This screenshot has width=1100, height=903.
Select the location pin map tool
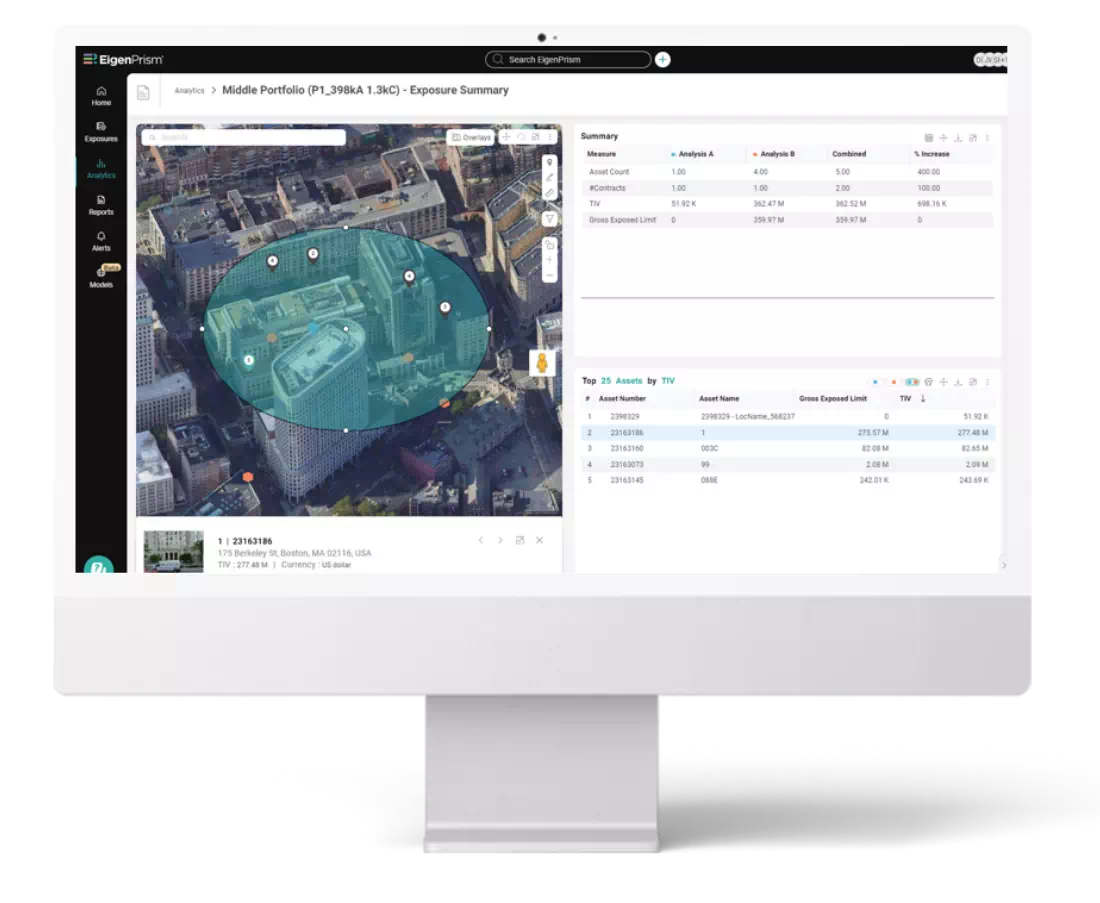pos(550,162)
